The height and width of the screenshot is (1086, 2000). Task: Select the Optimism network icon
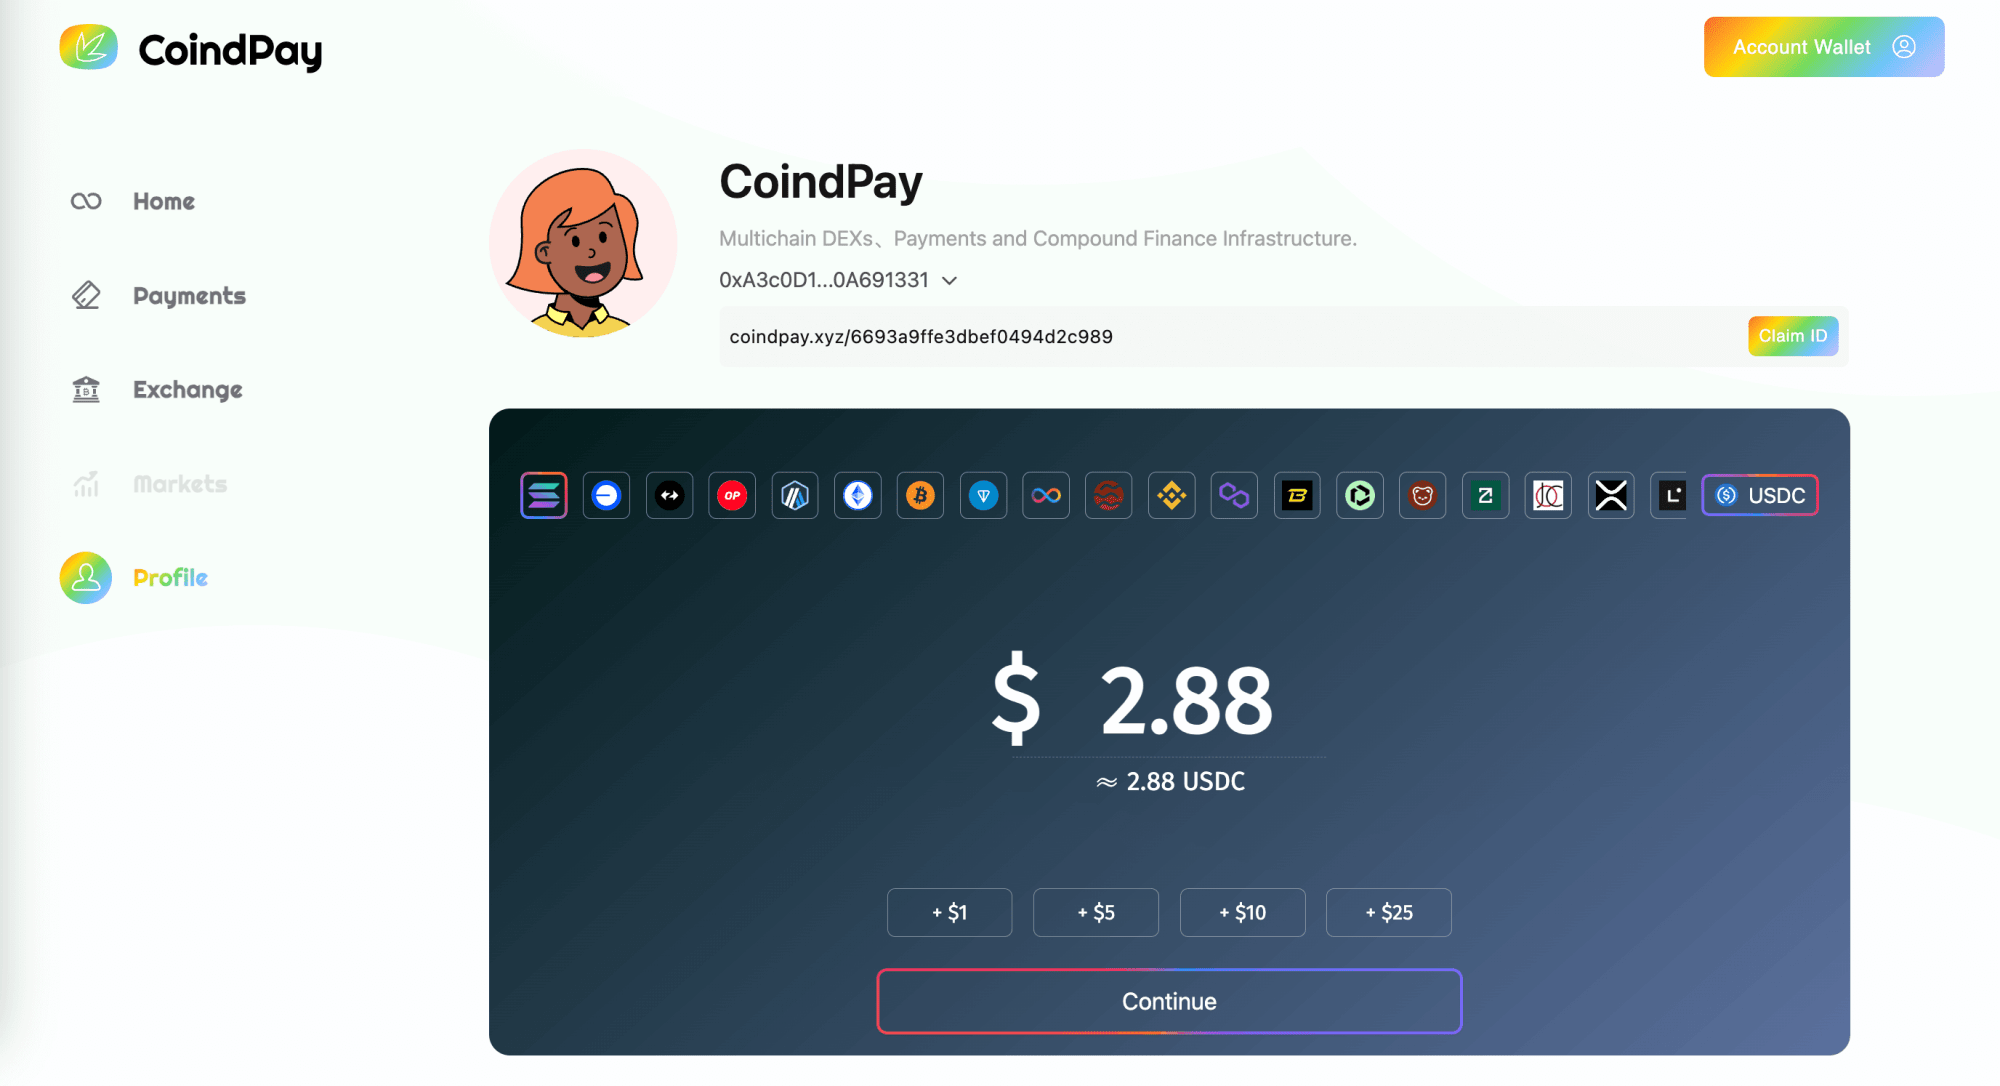point(733,495)
